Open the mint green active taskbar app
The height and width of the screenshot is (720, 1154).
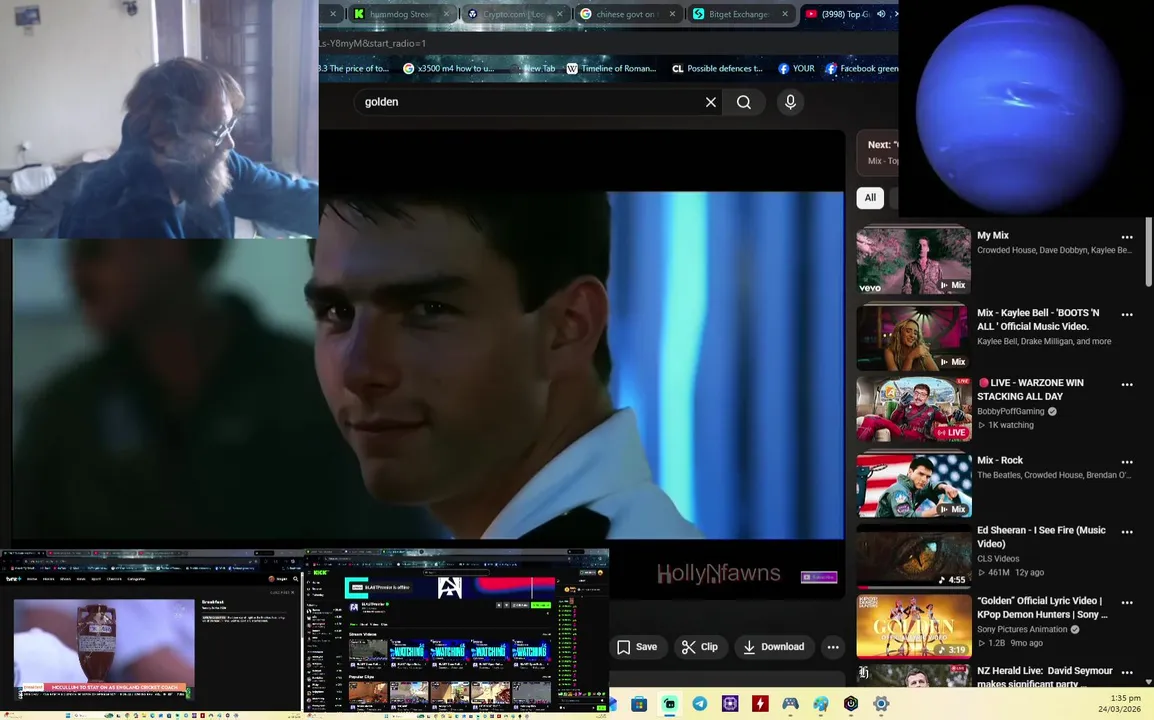[x=670, y=704]
